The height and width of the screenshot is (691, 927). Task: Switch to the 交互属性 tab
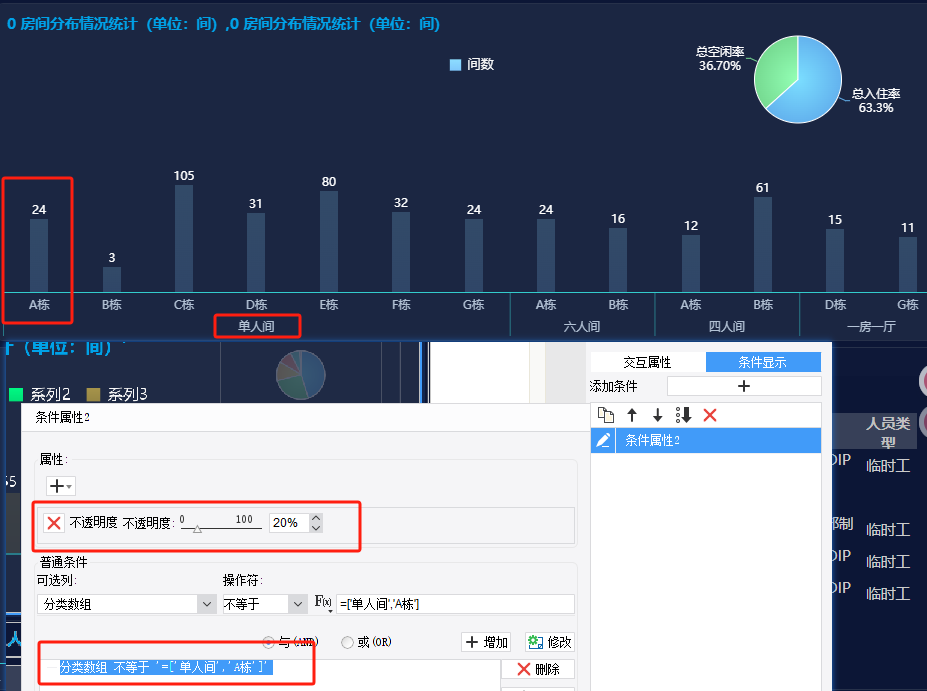[647, 362]
